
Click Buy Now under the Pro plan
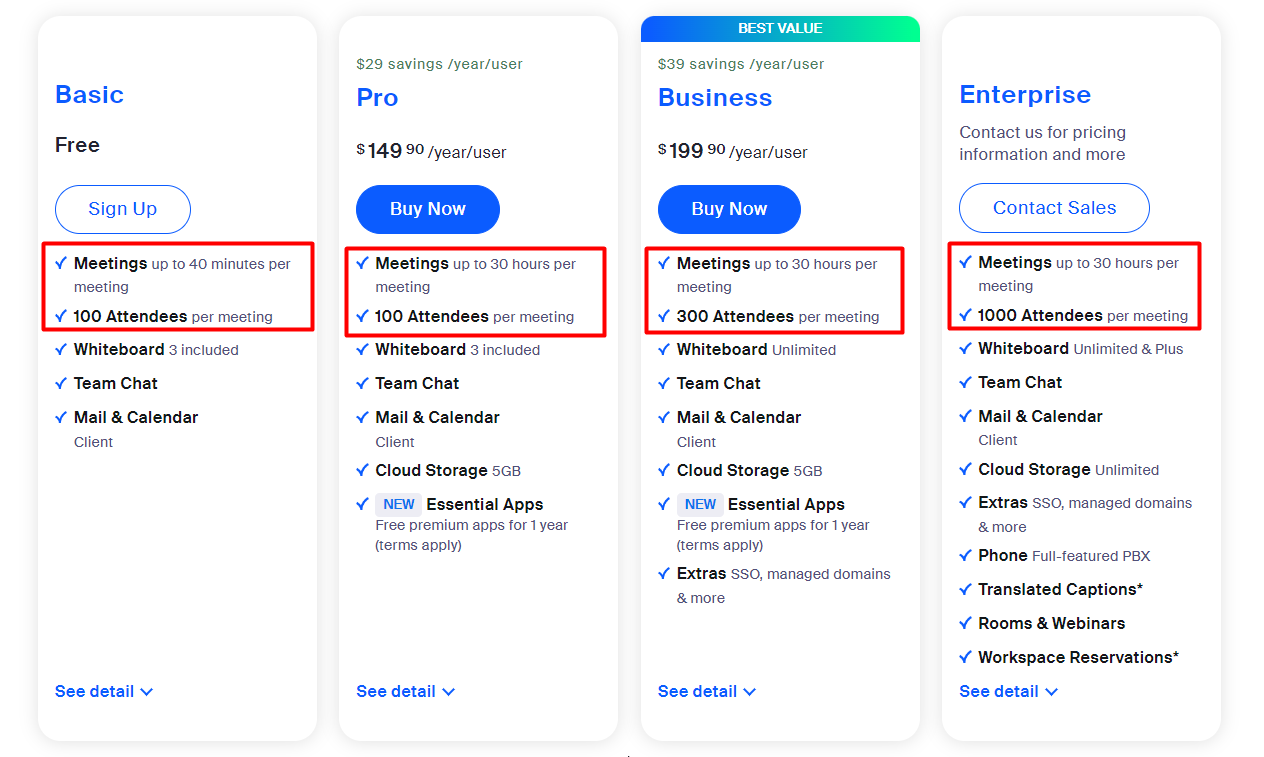pos(427,209)
